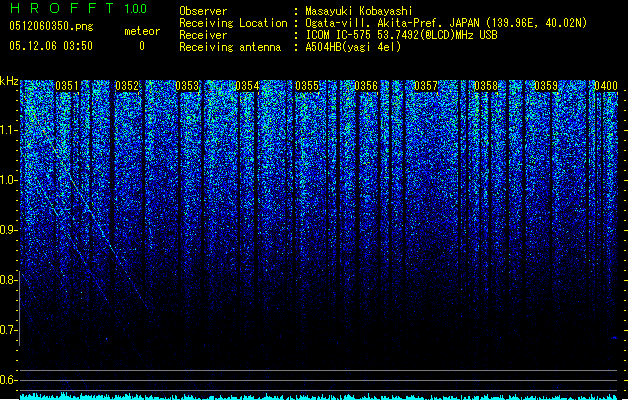Click the 1.1 kHz axis label
Viewport: 629px width, 400px height.
point(9,130)
